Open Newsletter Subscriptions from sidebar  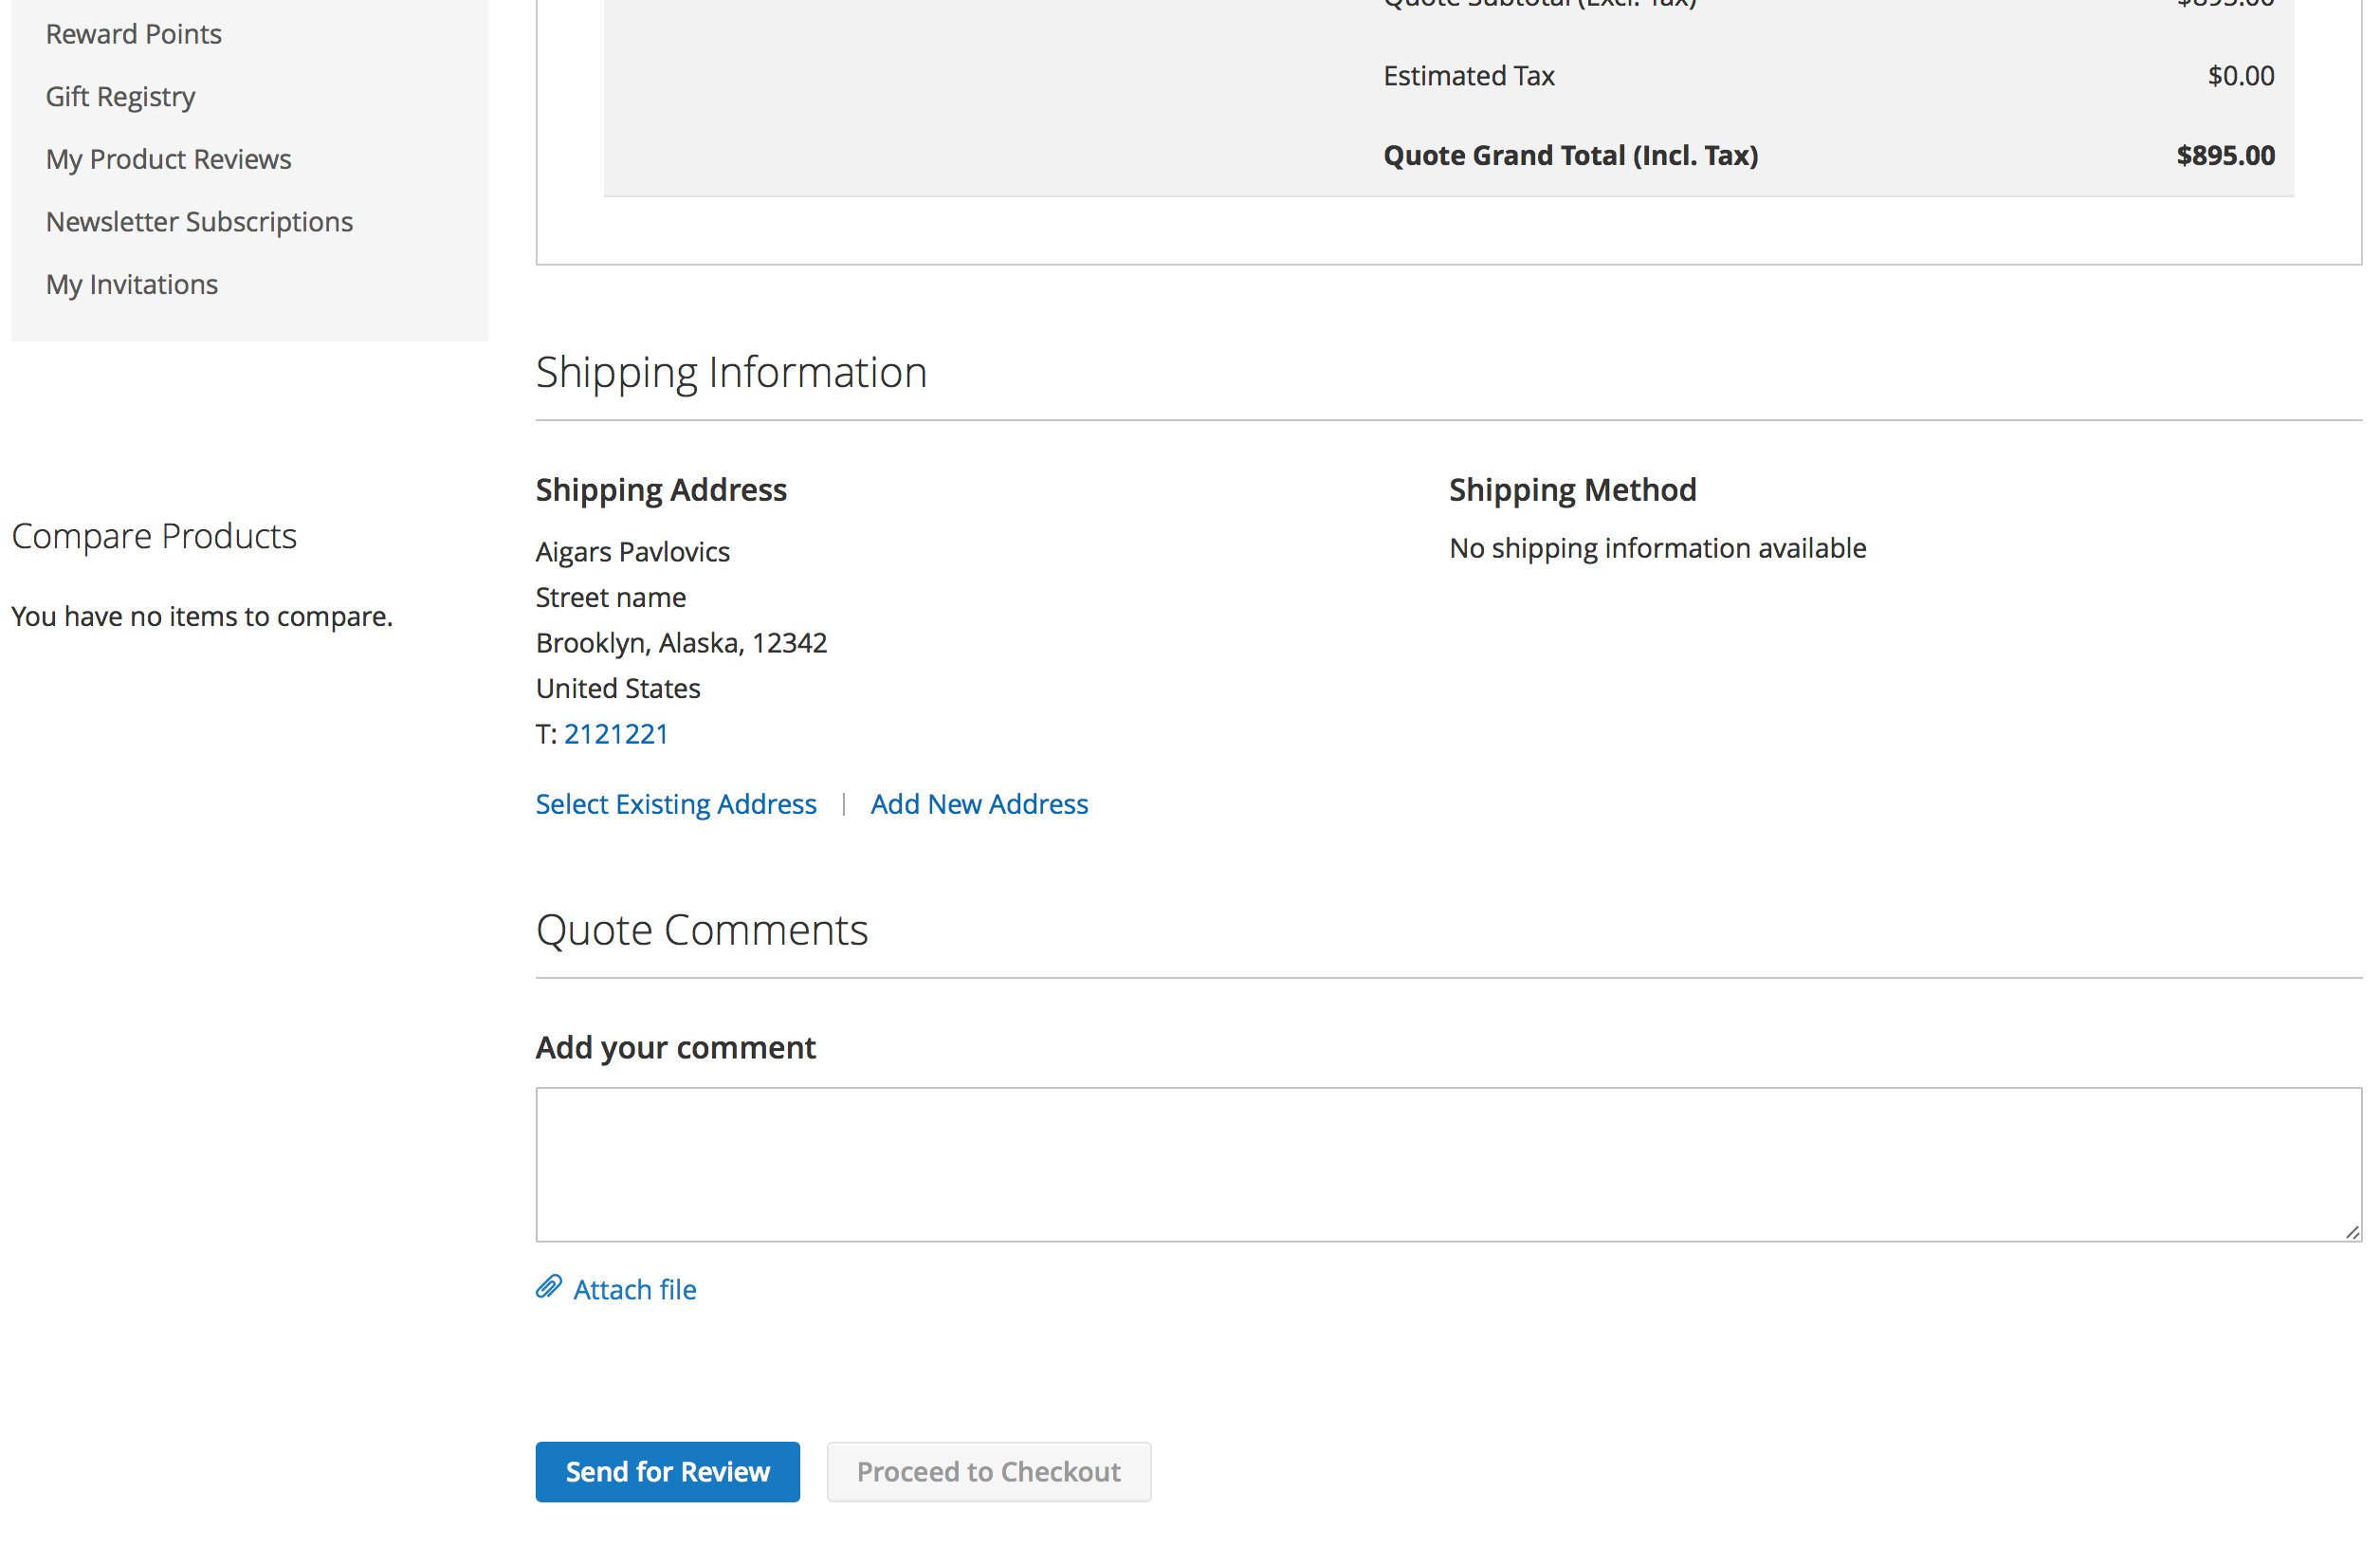[x=199, y=222]
